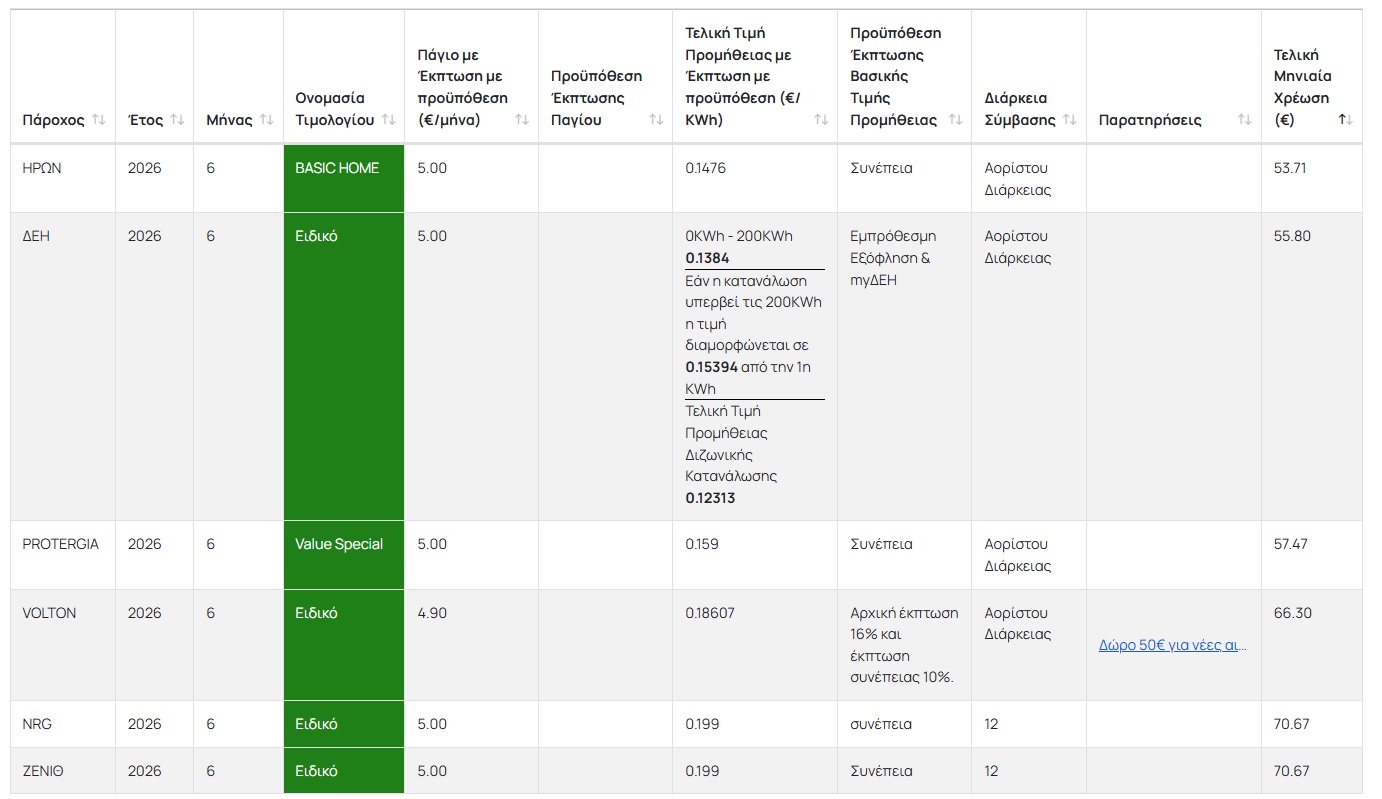Click the ΗΡΩΝ provider name cell

(x=63, y=179)
